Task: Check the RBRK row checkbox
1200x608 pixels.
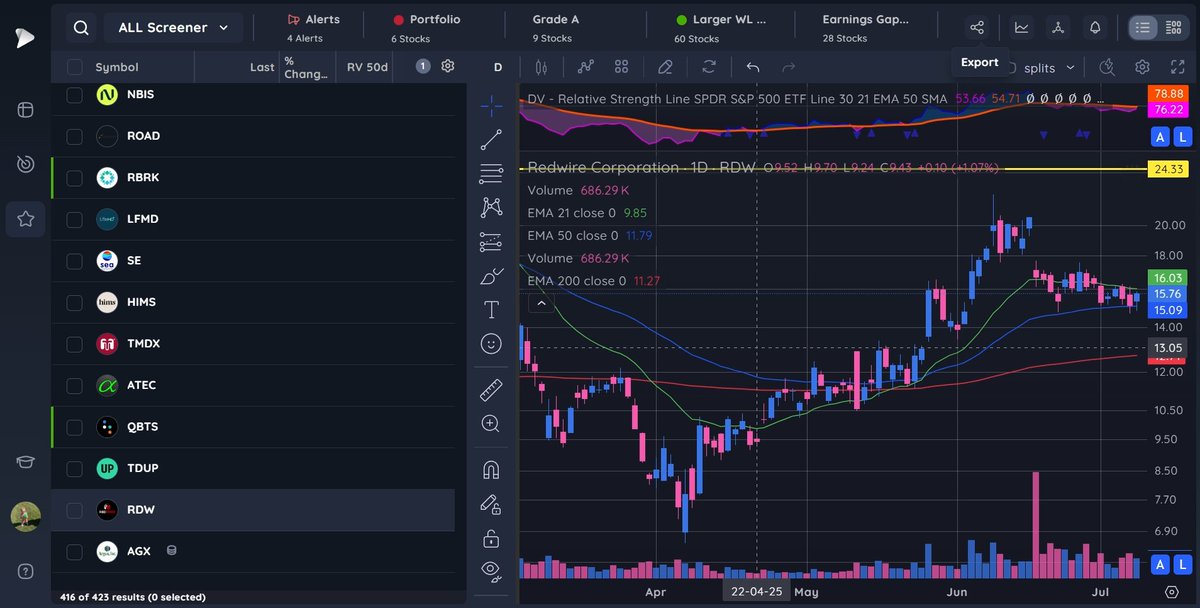Action: point(74,177)
